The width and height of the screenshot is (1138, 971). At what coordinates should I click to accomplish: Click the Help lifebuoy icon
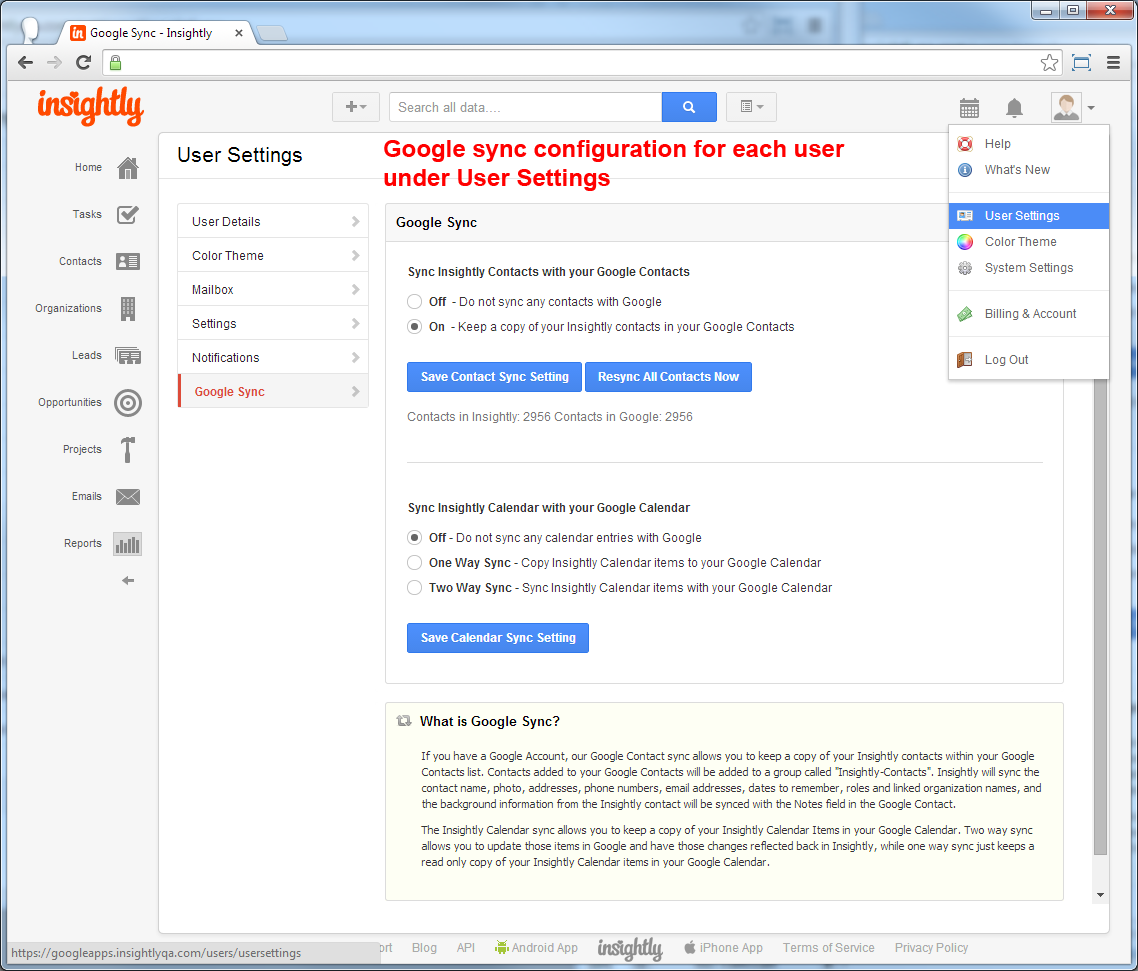(x=965, y=144)
